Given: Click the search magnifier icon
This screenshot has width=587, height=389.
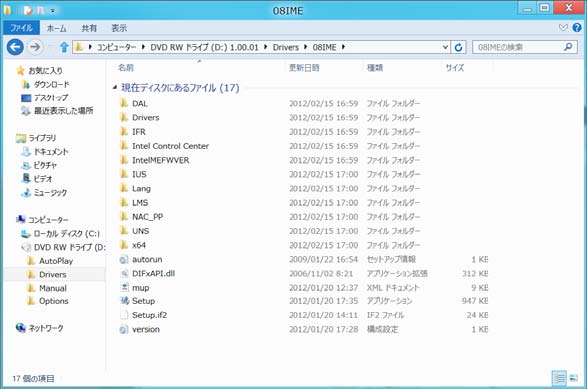Looking at the screenshot, I should (x=568, y=47).
